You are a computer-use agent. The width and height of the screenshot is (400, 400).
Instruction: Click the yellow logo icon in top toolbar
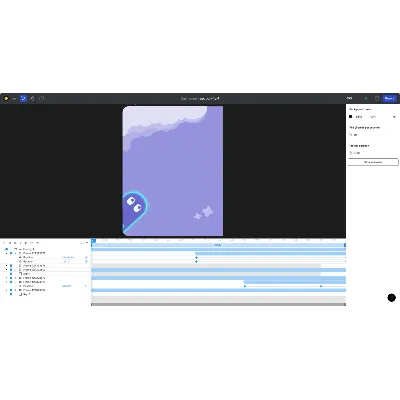(6, 98)
